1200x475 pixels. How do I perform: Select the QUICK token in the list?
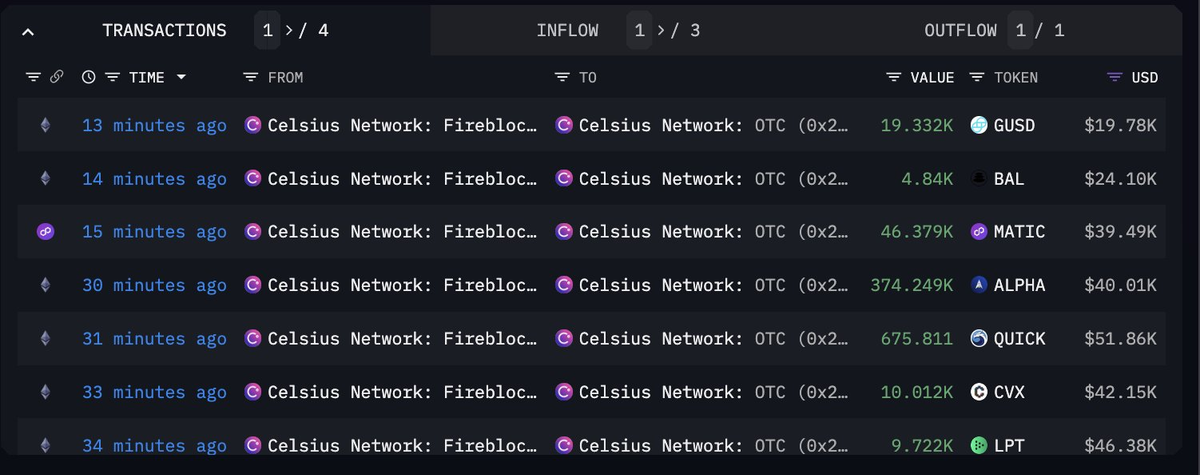pos(1019,339)
